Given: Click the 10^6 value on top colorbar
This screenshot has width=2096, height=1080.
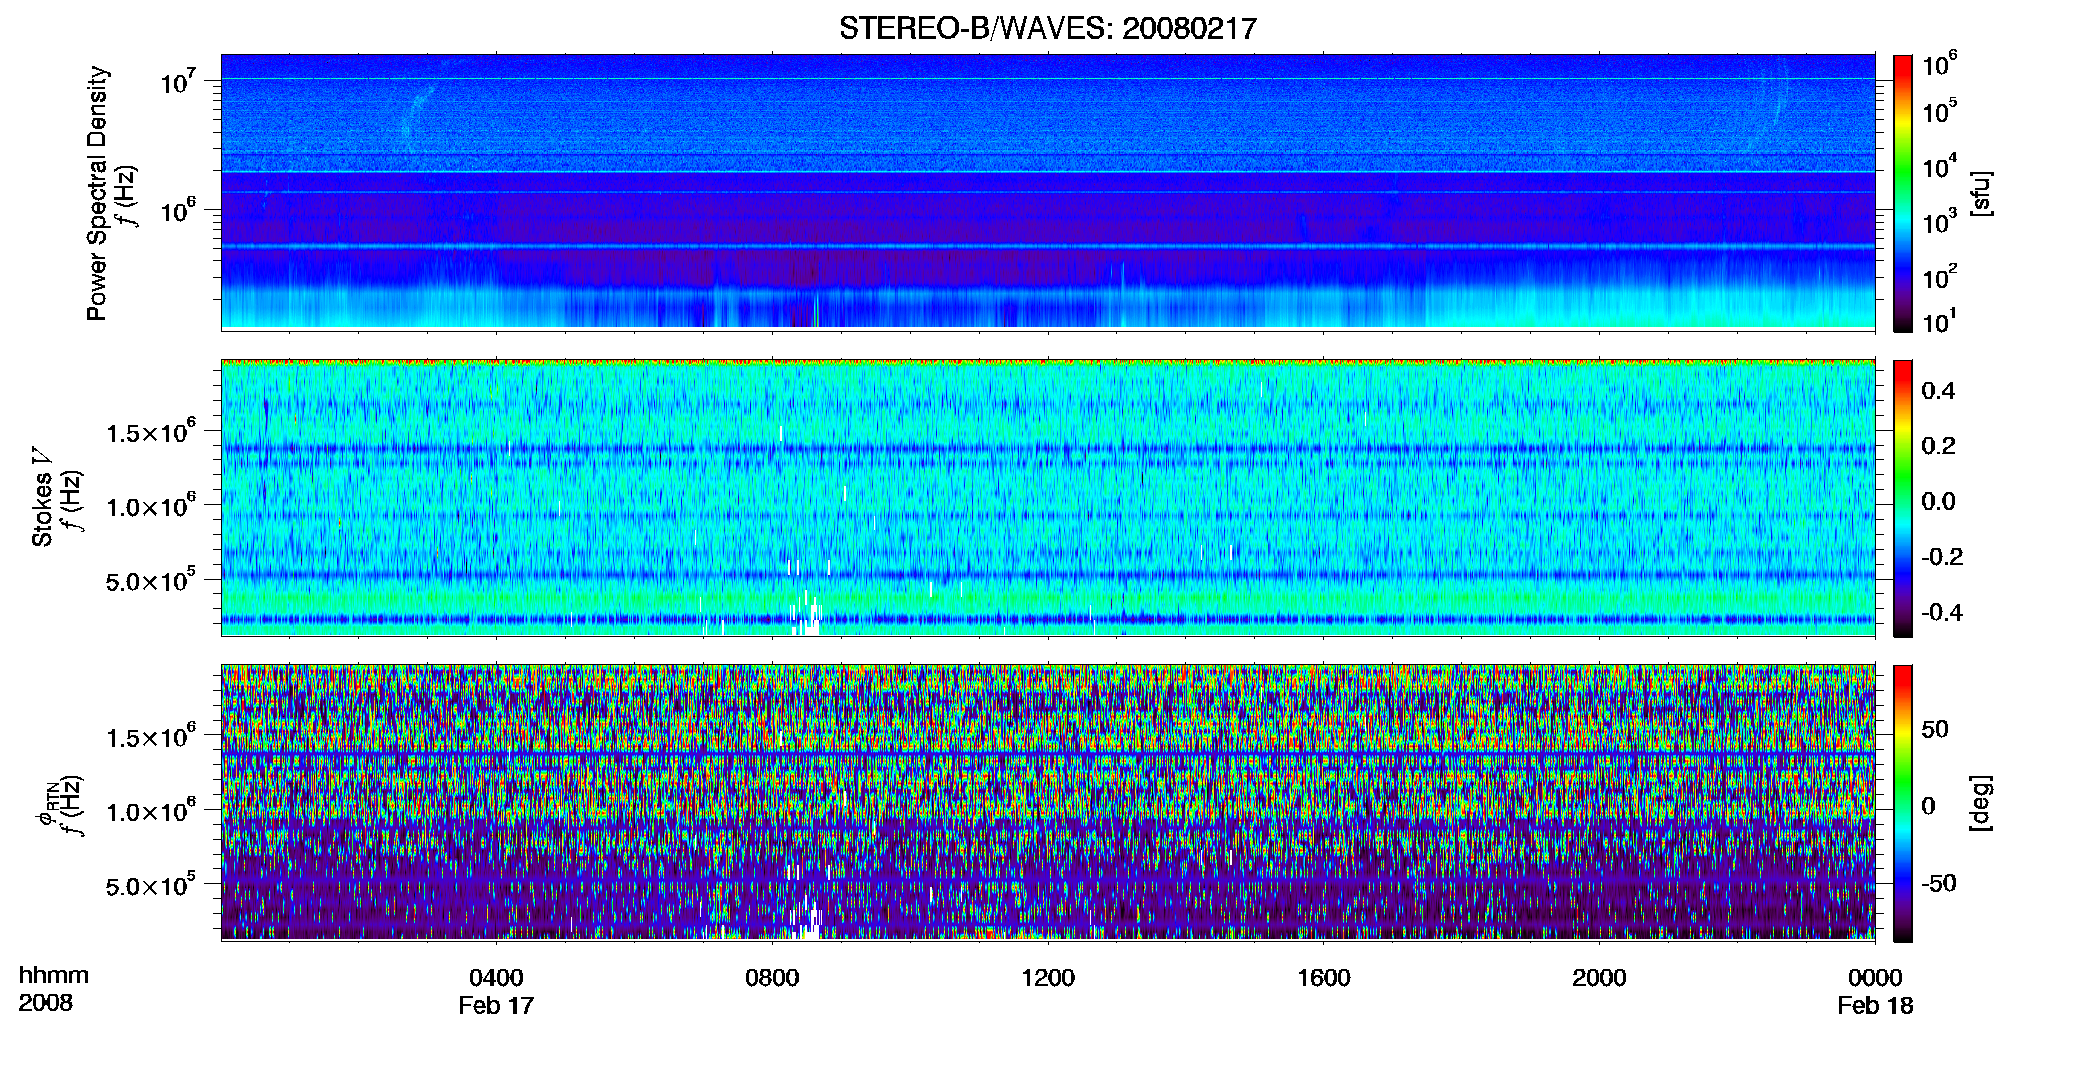Looking at the screenshot, I should pos(1940,66).
